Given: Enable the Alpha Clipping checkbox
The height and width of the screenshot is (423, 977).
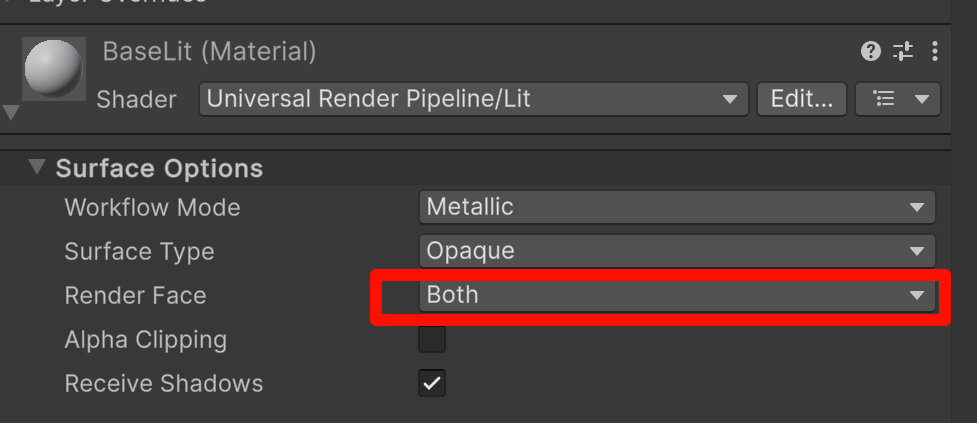Looking at the screenshot, I should (432, 340).
